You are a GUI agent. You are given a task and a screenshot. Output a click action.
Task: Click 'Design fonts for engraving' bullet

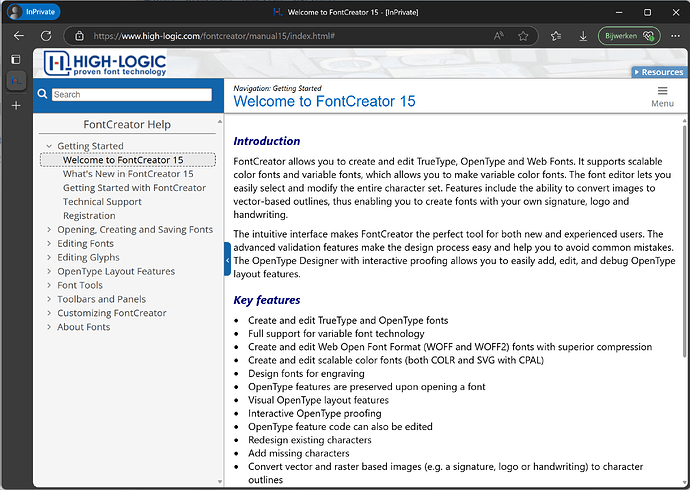coord(306,374)
